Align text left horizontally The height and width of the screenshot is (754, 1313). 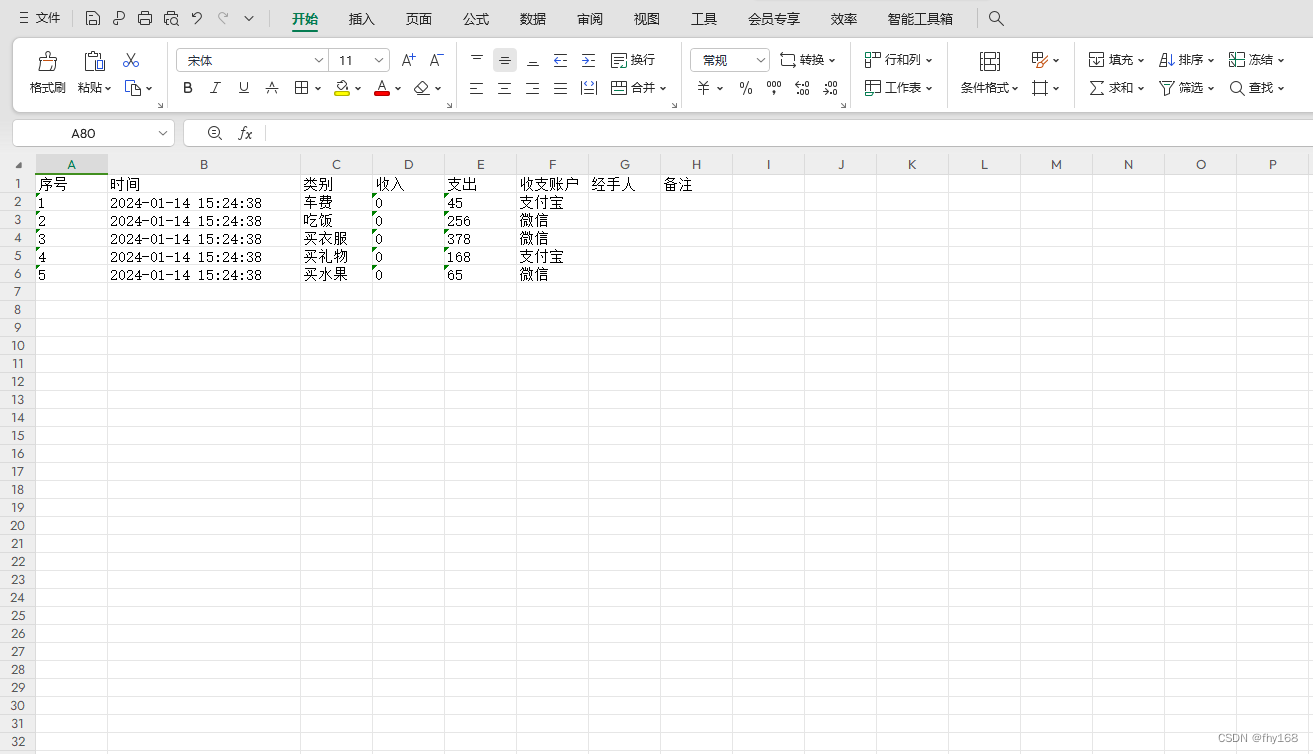click(476, 88)
